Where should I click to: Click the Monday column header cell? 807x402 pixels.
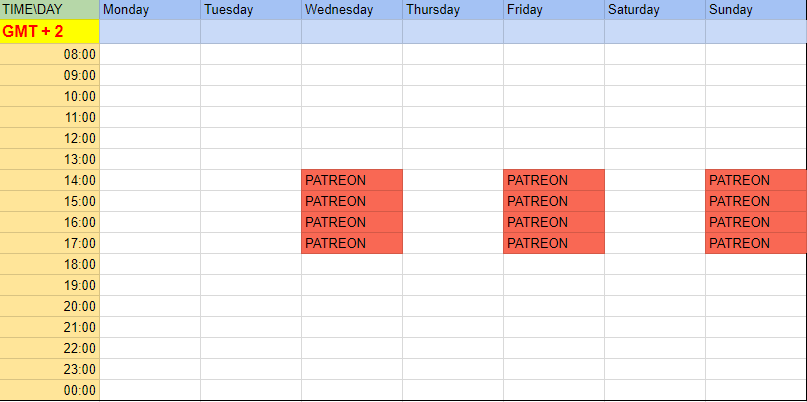tap(150, 10)
